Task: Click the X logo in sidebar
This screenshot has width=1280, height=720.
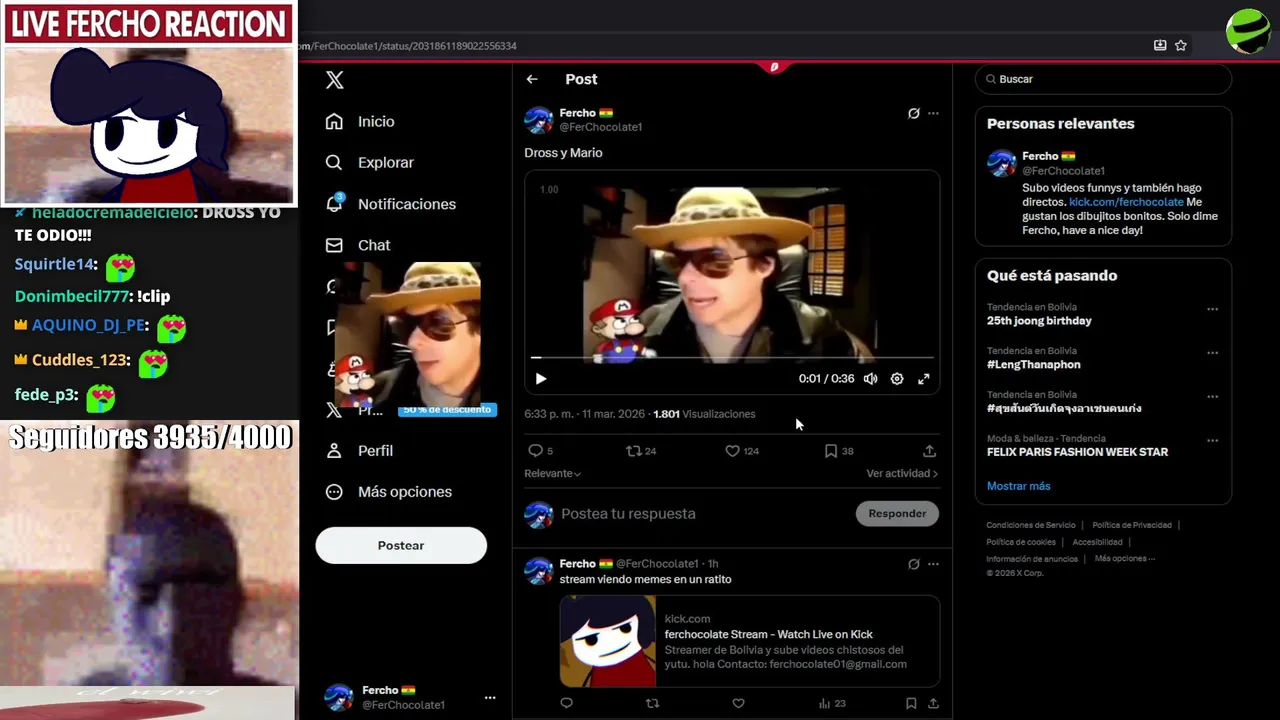Action: point(335,80)
